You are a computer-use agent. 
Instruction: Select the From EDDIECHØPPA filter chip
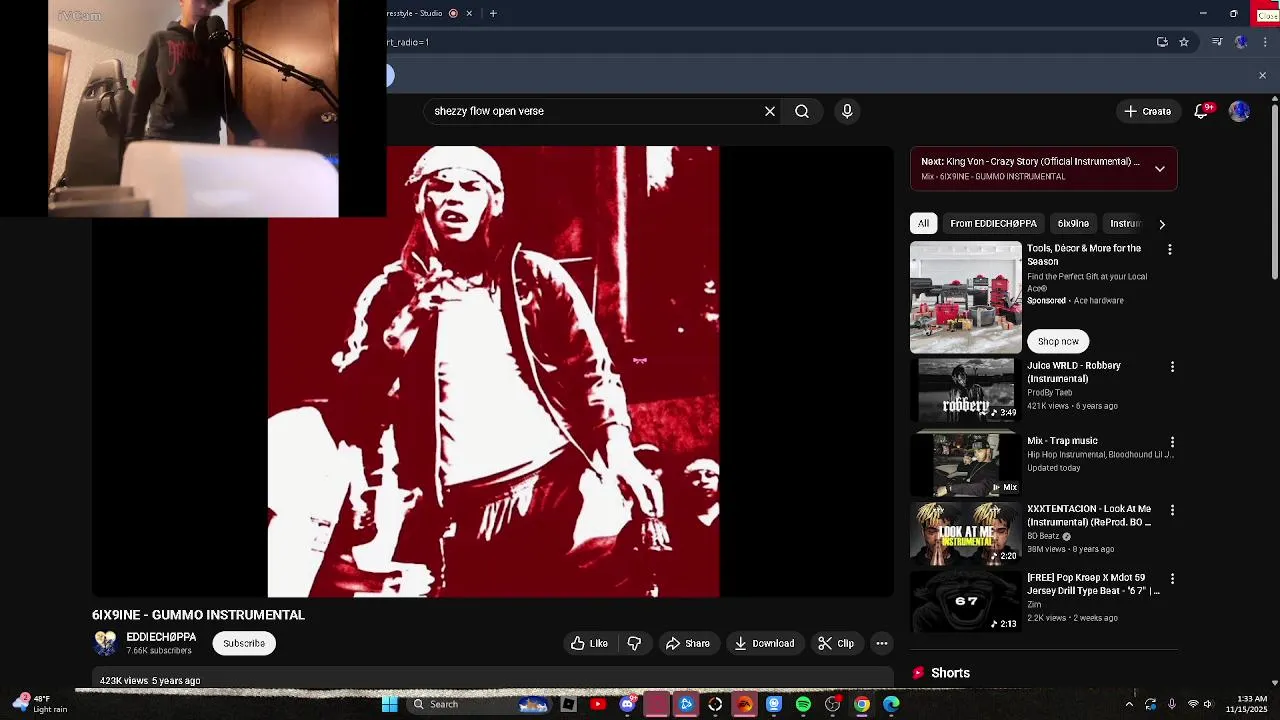(x=993, y=224)
